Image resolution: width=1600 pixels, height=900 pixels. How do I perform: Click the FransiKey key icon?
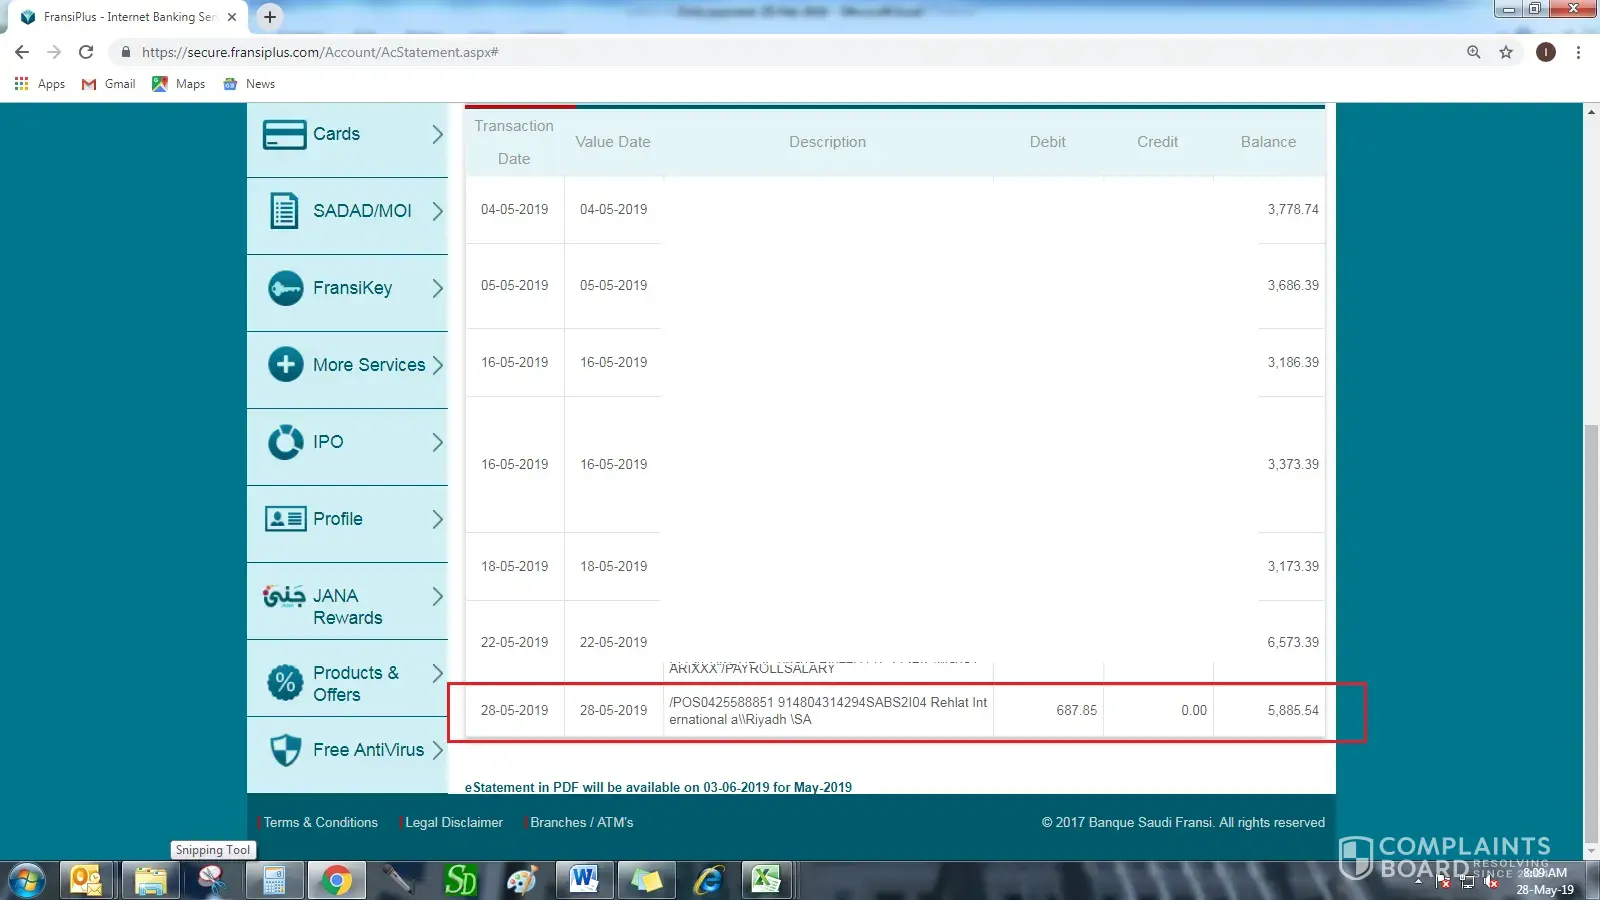285,288
